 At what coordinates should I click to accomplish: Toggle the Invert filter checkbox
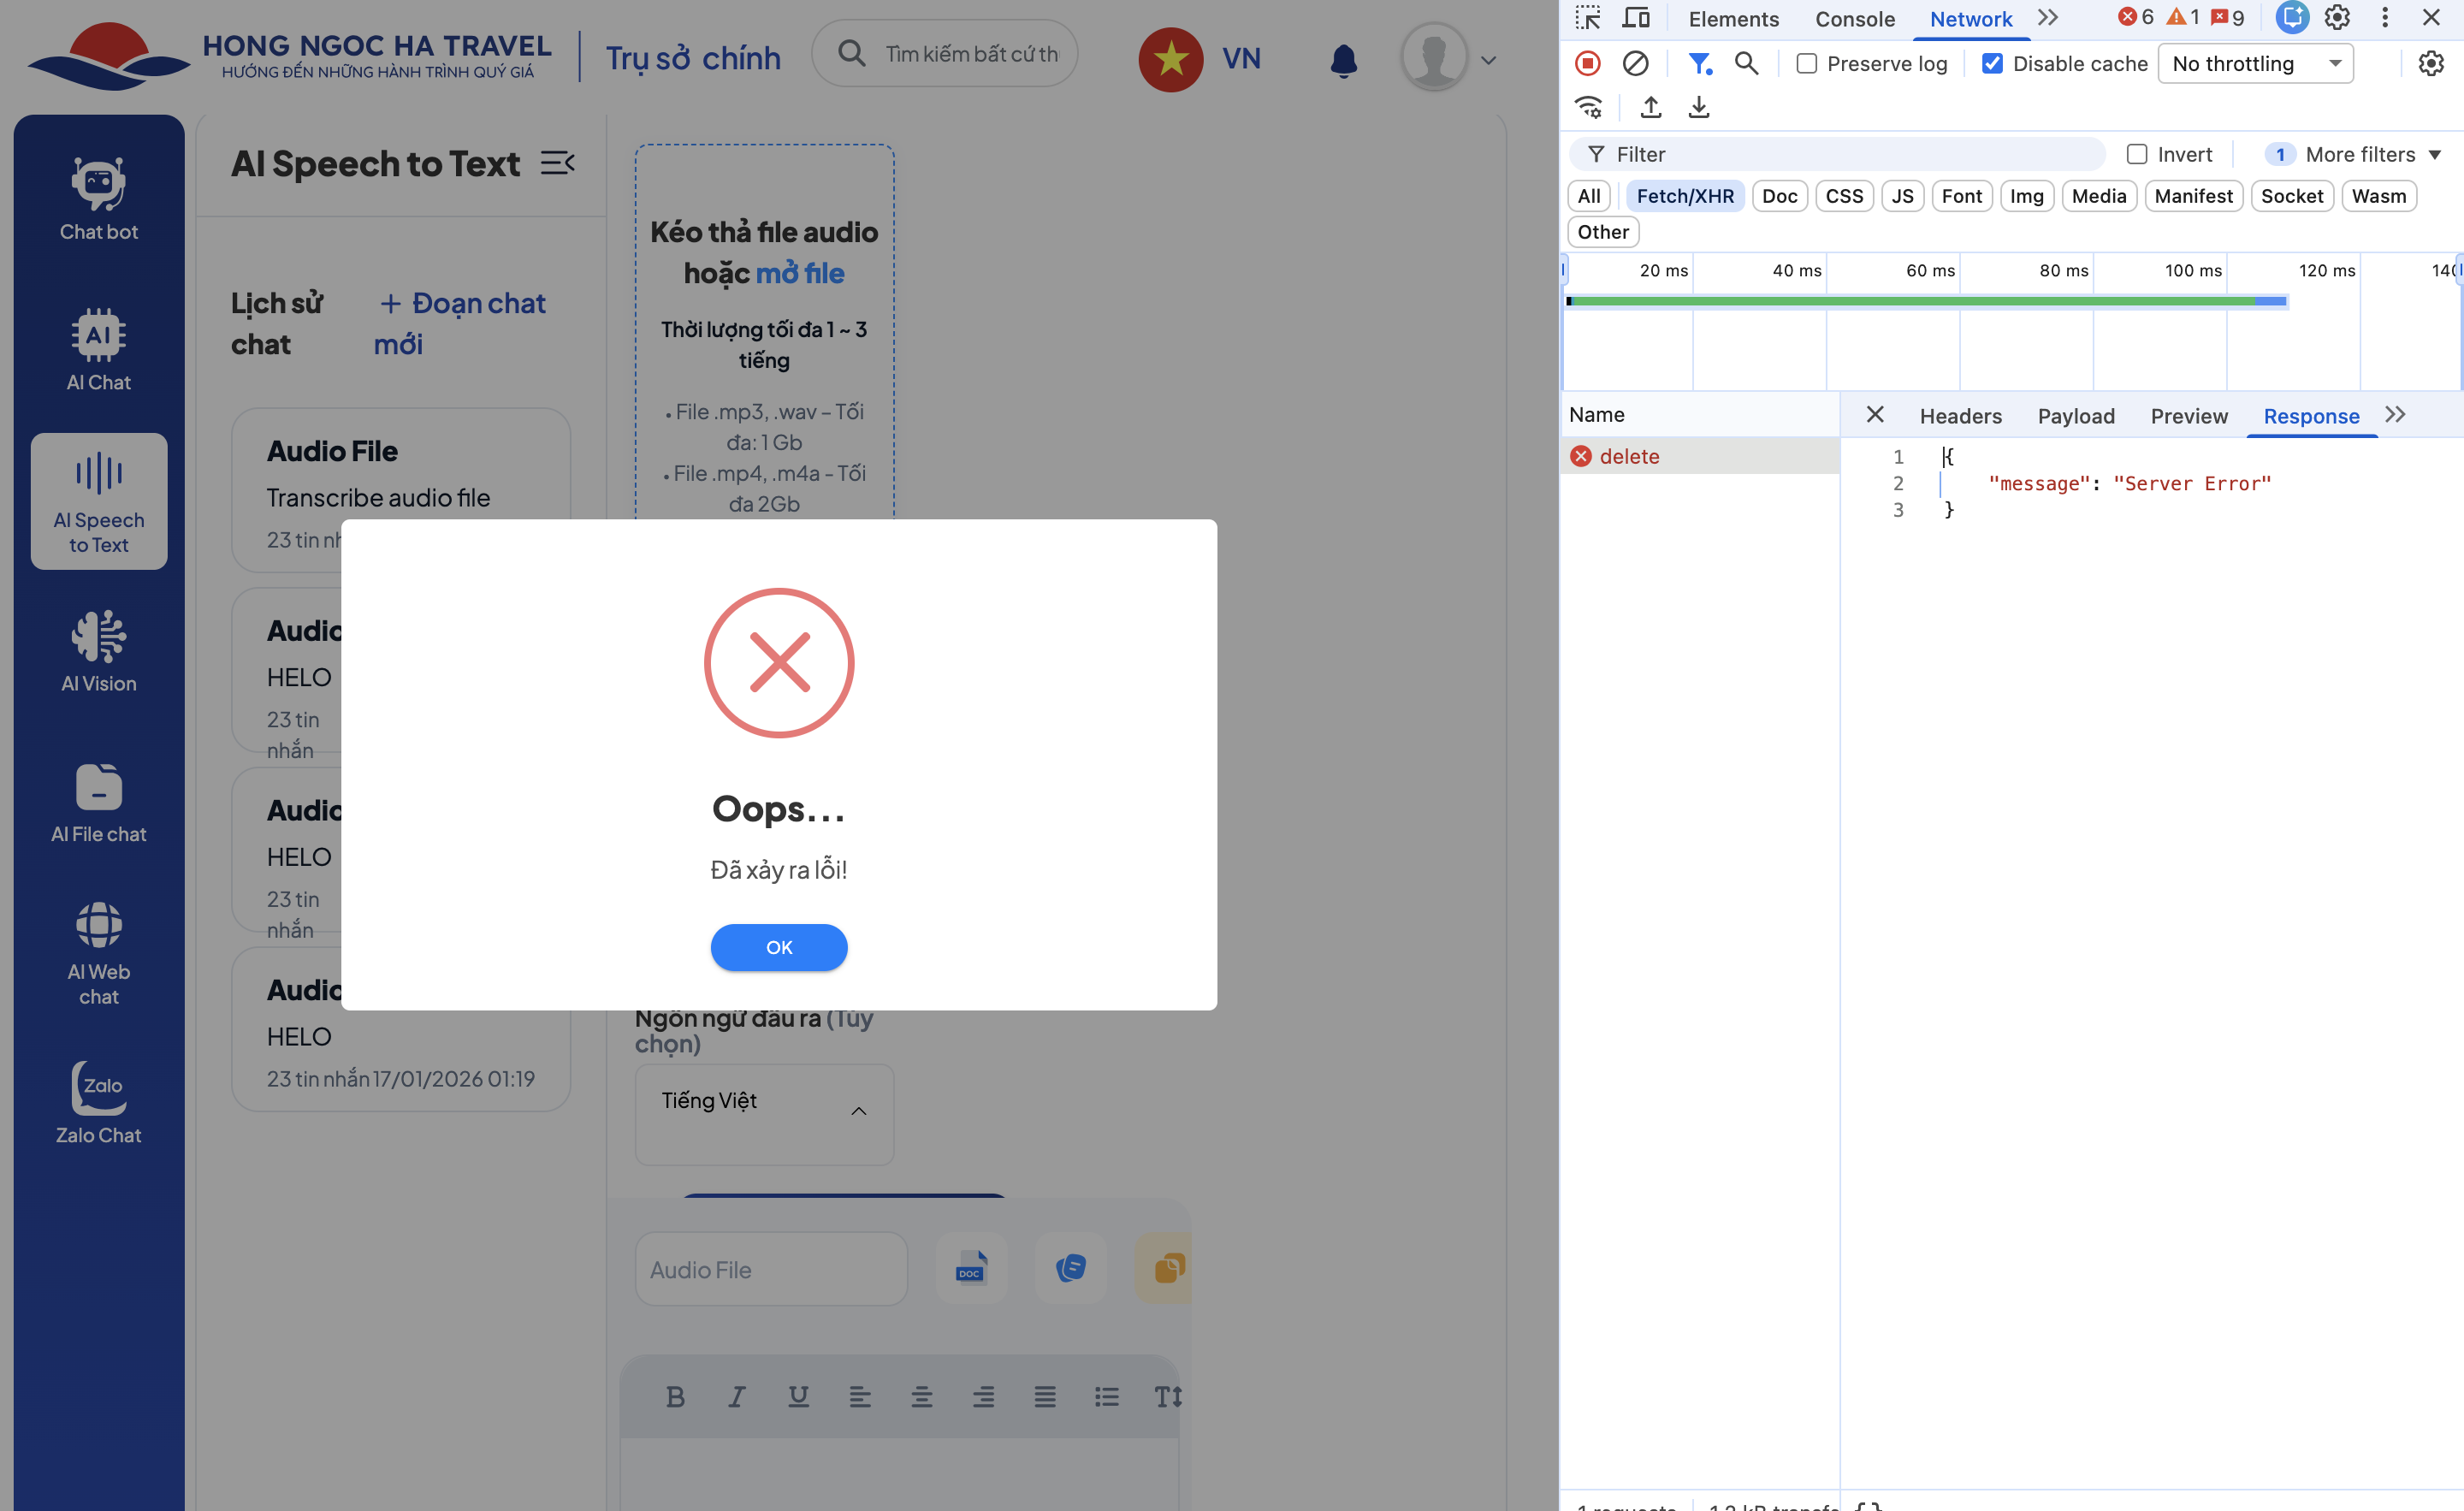click(x=2137, y=154)
